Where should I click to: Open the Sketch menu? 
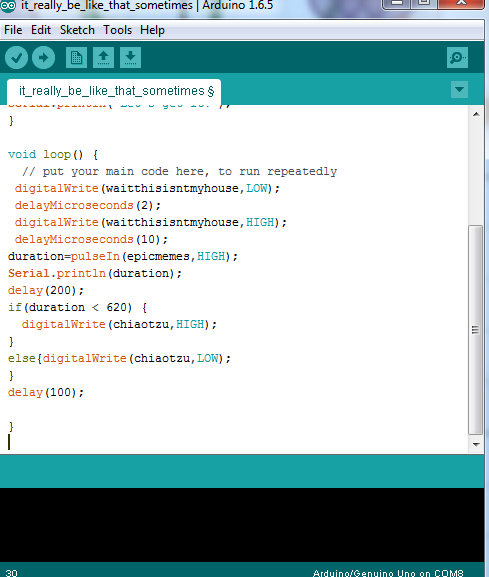pos(77,30)
